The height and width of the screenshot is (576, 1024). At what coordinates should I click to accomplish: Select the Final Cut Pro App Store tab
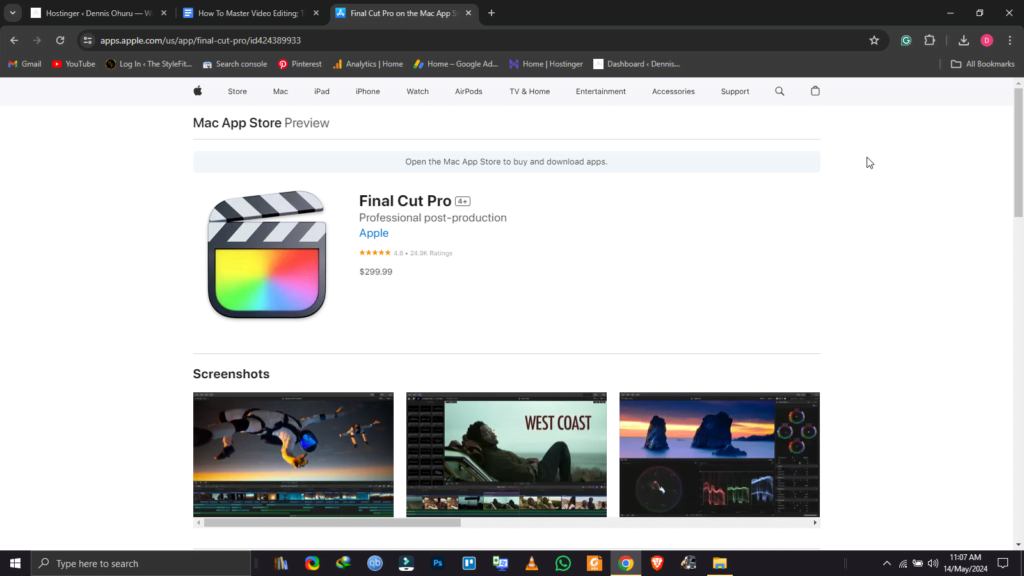pyautogui.click(x=402, y=13)
